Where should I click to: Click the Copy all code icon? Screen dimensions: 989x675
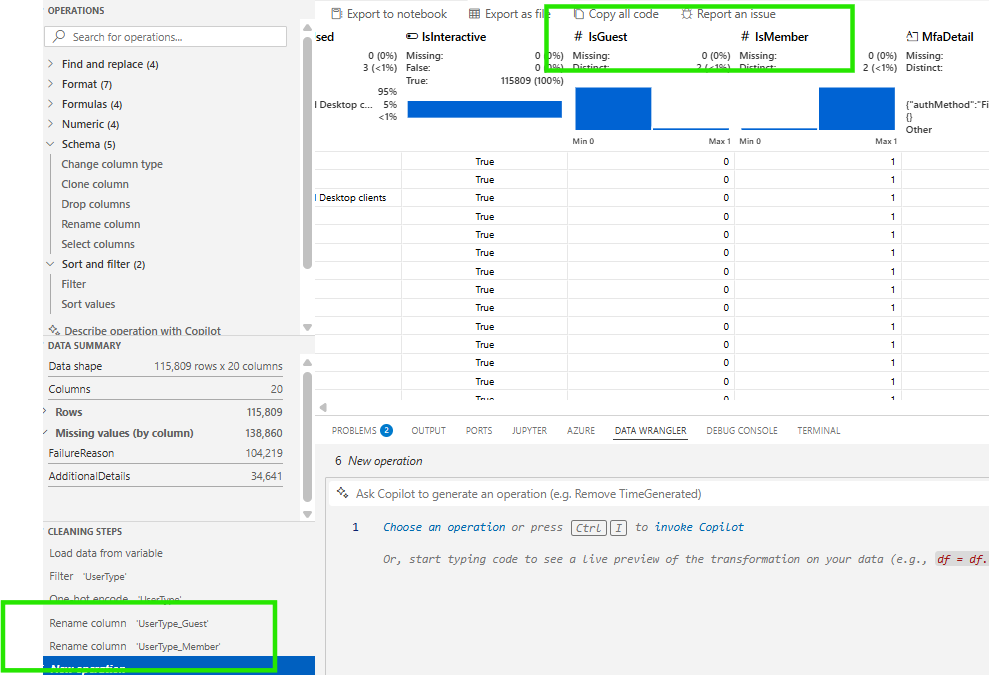(578, 14)
